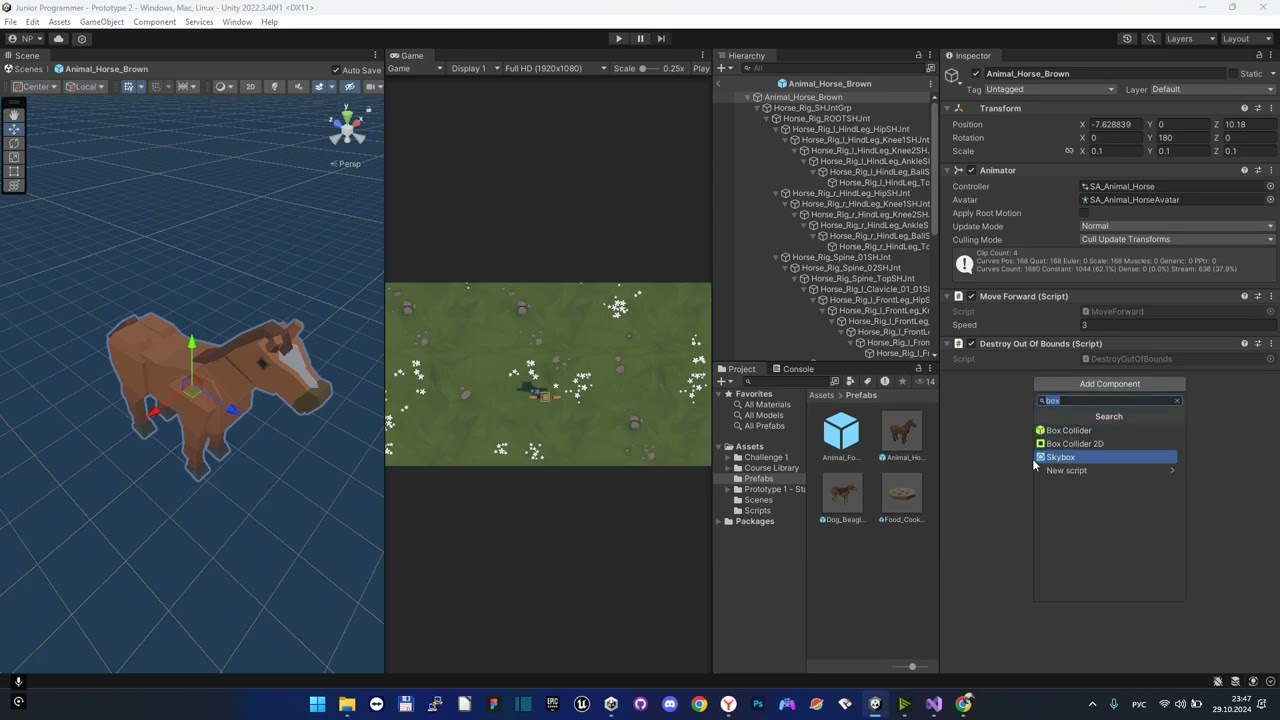Open the Layer dropdown set to Default
The width and height of the screenshot is (1280, 720).
[1212, 90]
